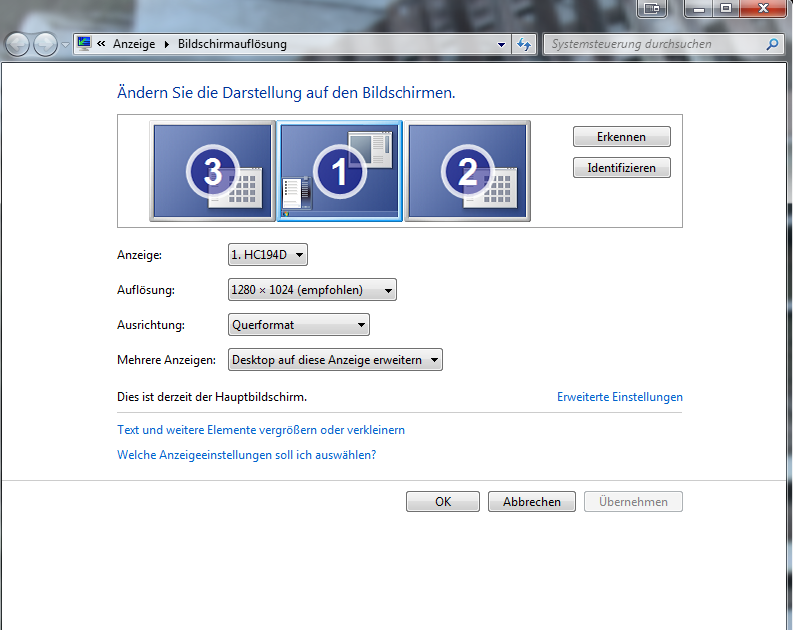This screenshot has width=793, height=630.
Task: Select monitor 3 thumbnail
Action: pyautogui.click(x=212, y=171)
